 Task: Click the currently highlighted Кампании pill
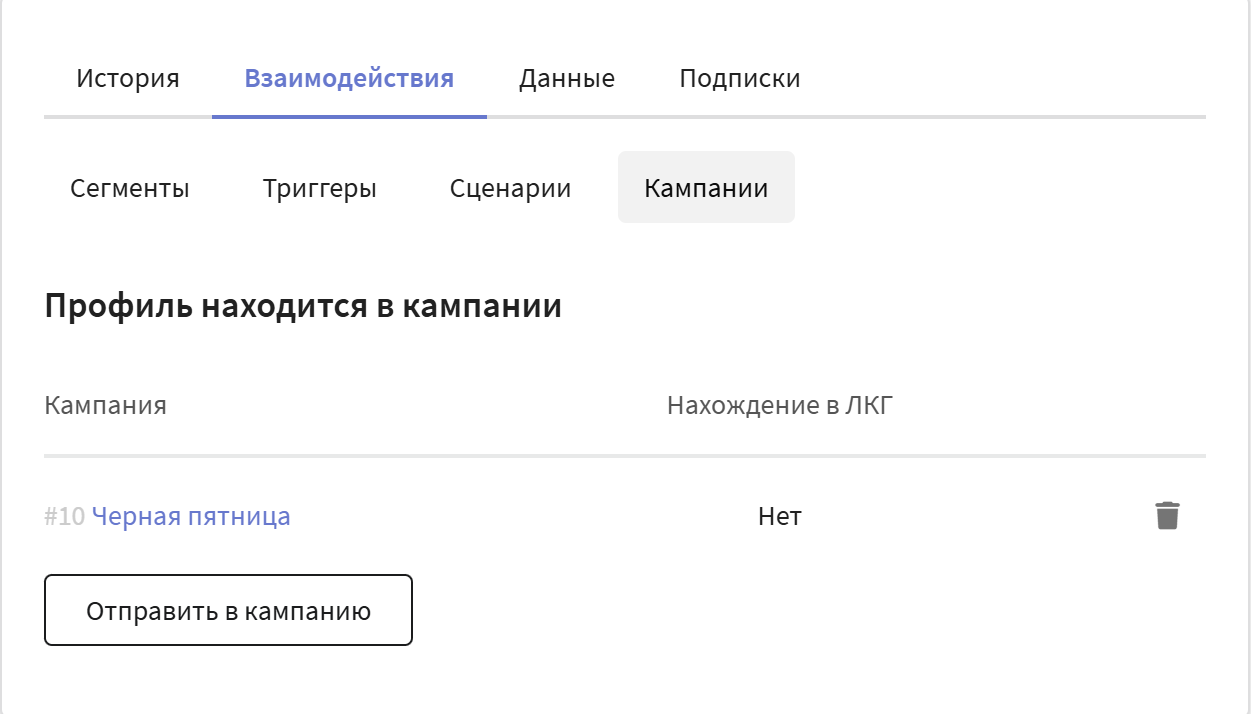(x=706, y=188)
